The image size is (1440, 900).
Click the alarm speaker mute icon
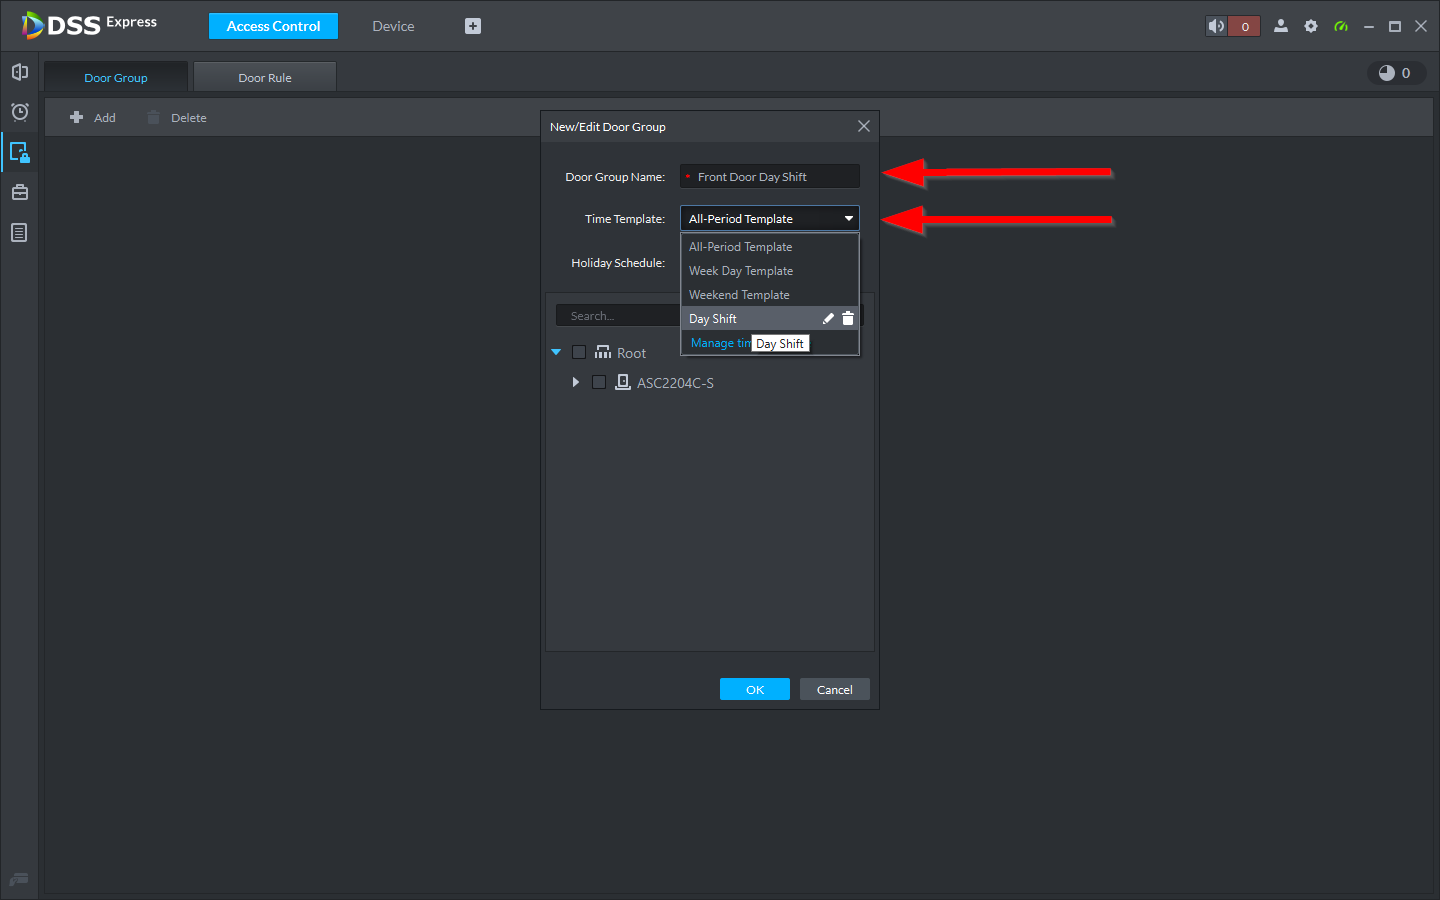[x=1216, y=26]
